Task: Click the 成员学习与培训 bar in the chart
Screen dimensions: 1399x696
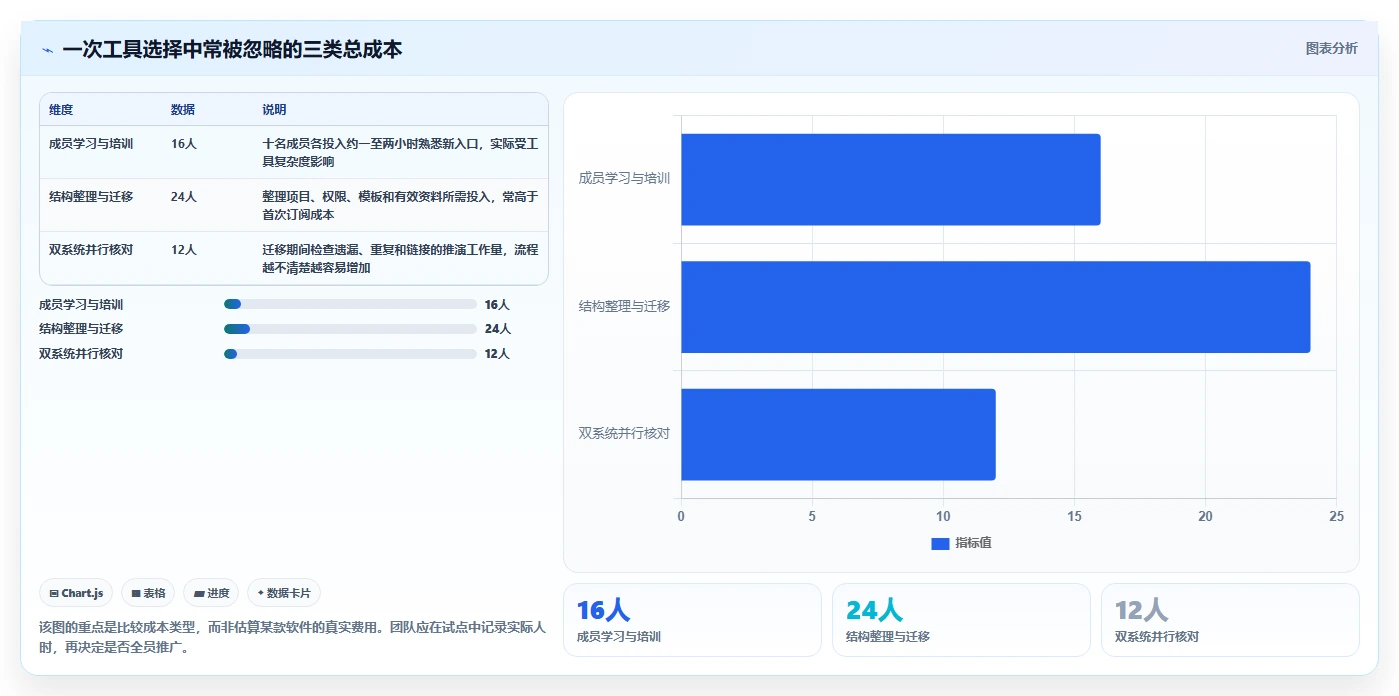Action: tap(891, 179)
